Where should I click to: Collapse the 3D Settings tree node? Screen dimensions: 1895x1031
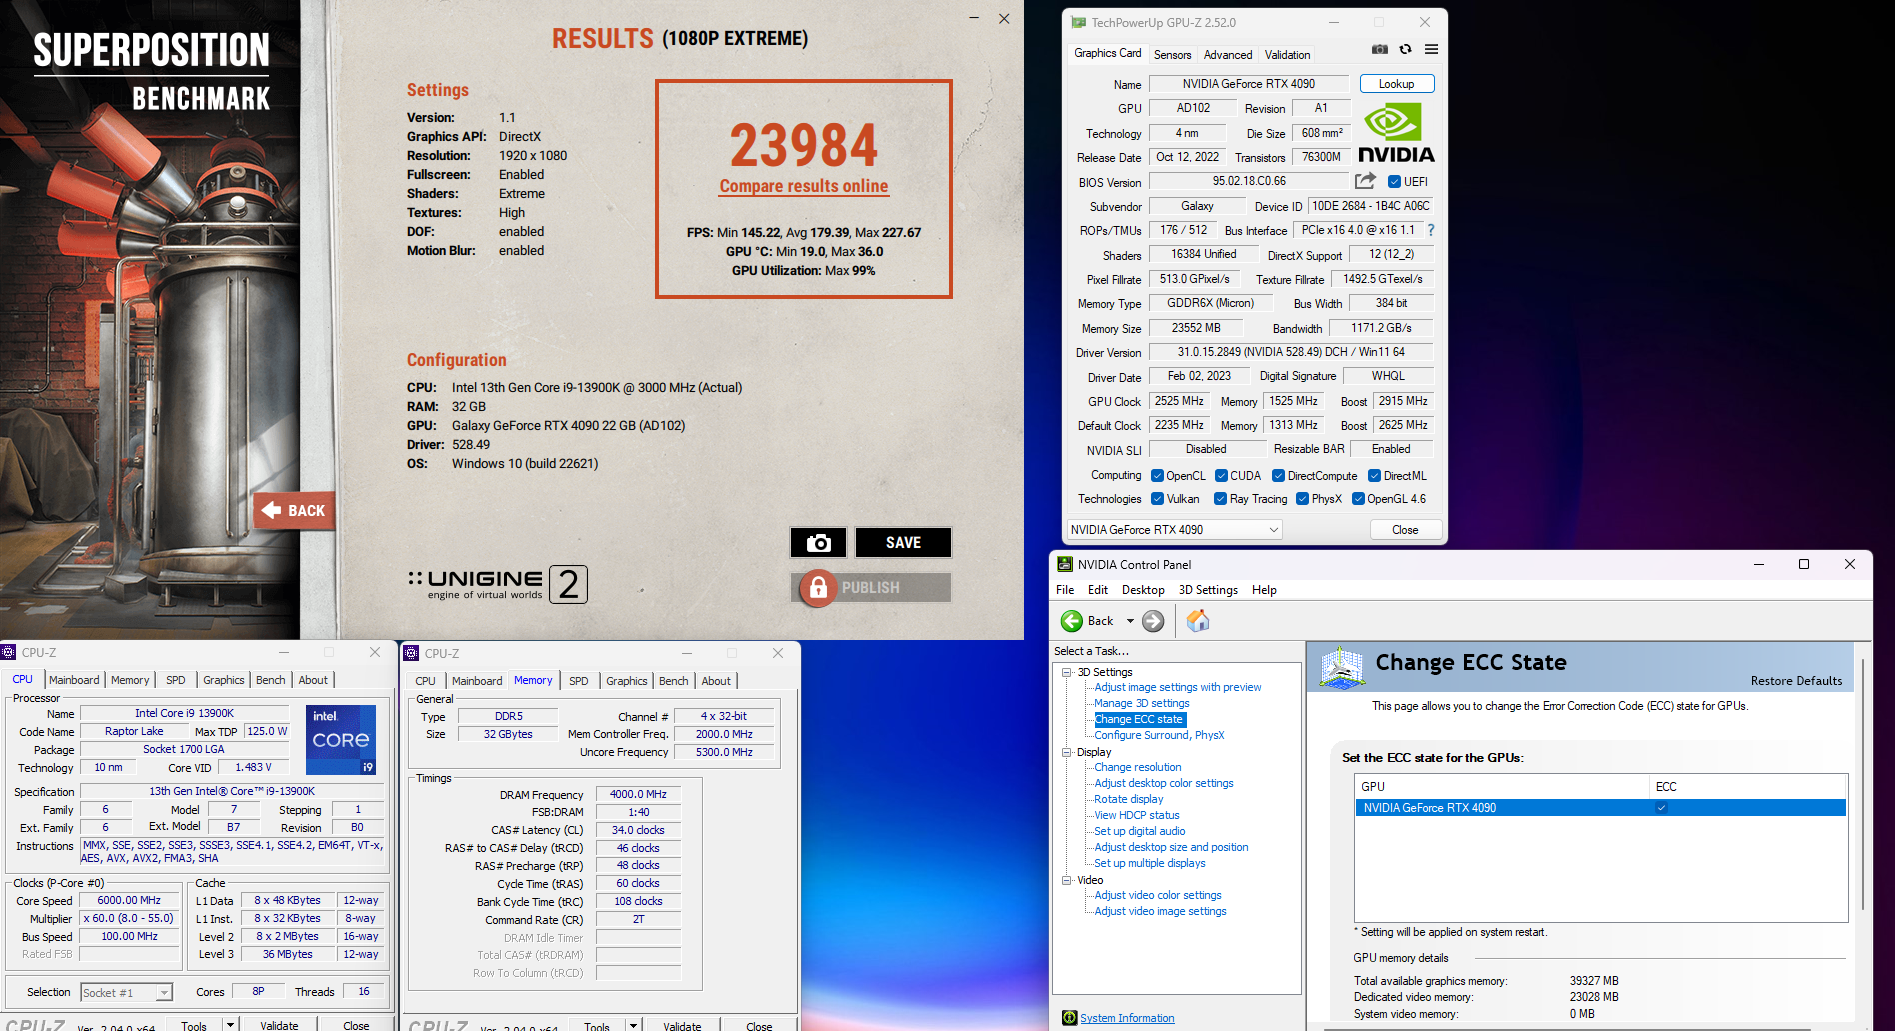tap(1067, 672)
